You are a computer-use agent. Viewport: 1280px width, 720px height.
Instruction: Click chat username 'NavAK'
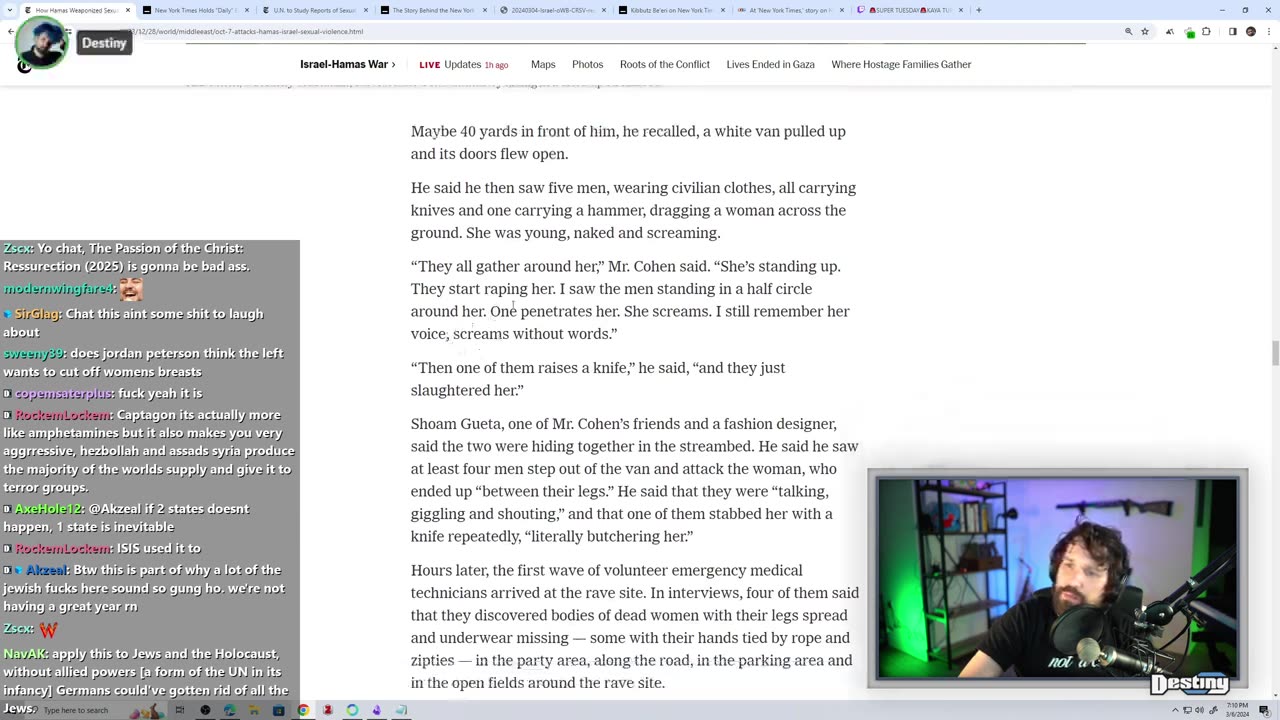22,653
